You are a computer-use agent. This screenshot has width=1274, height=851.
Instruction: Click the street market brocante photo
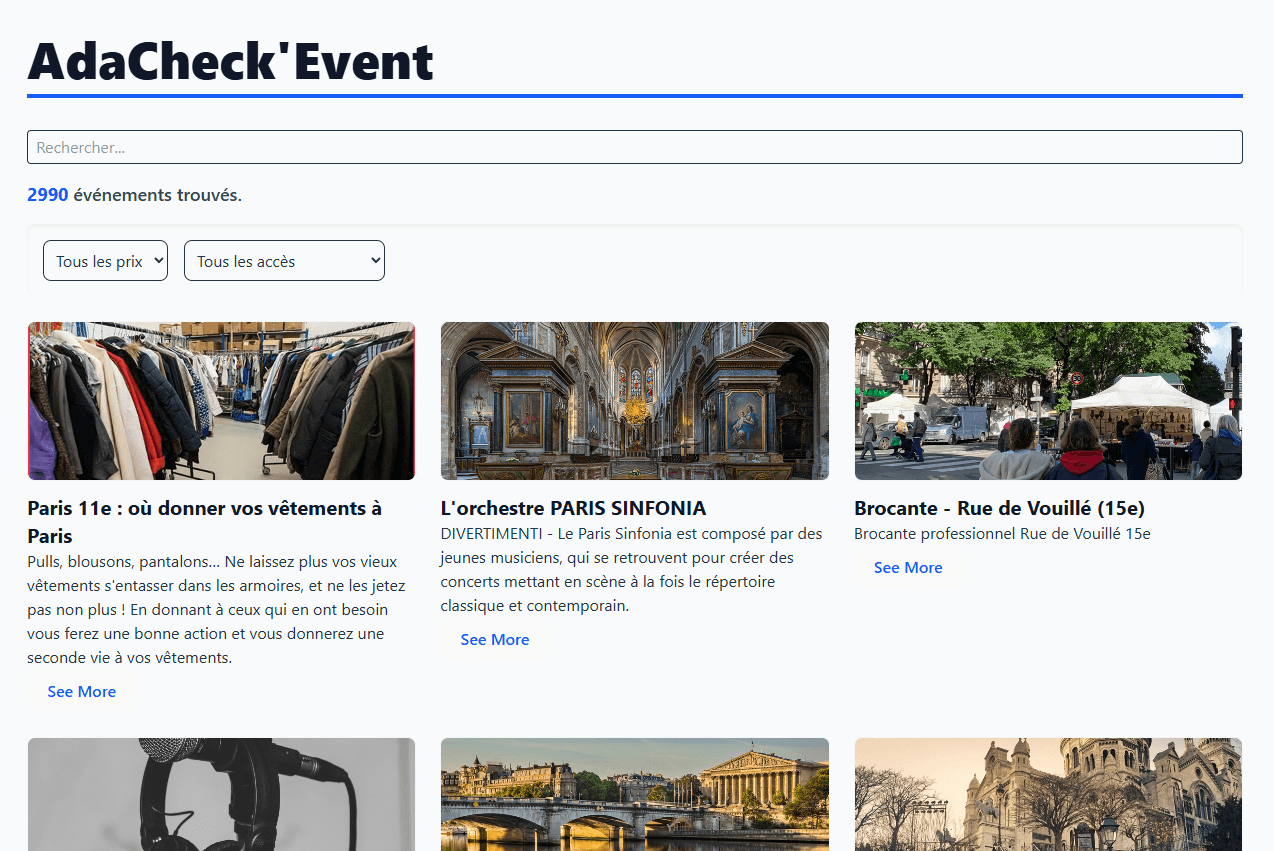point(1048,401)
